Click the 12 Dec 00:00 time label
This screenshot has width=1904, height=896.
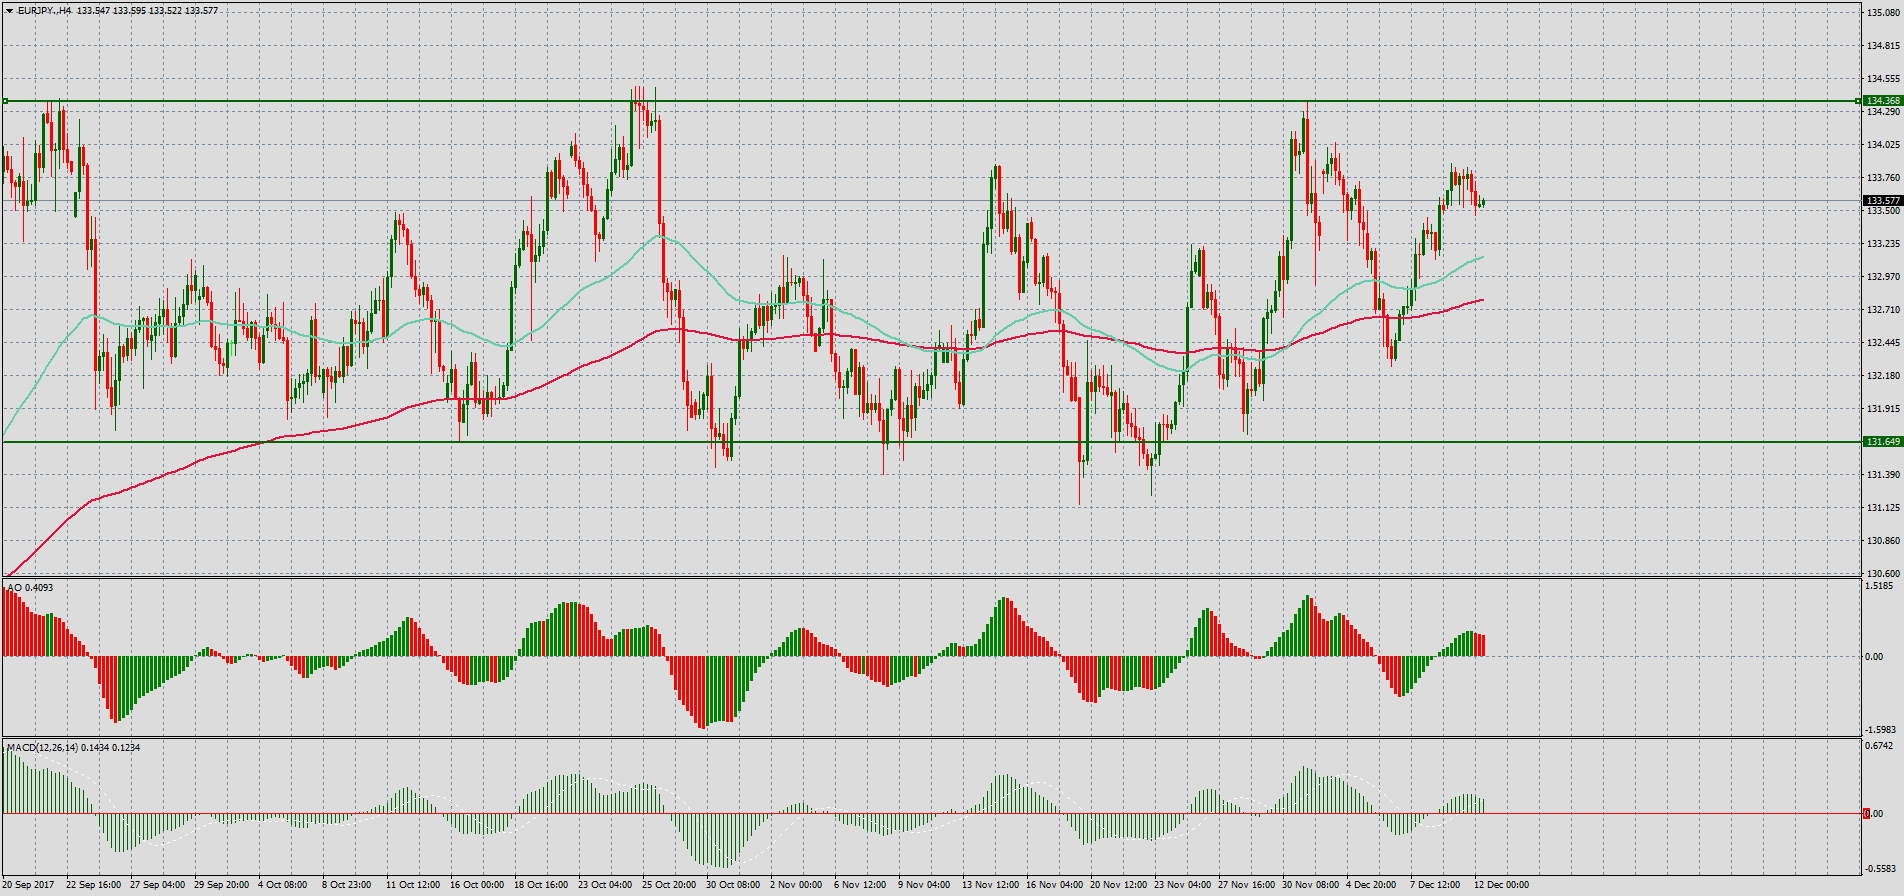[1501, 885]
